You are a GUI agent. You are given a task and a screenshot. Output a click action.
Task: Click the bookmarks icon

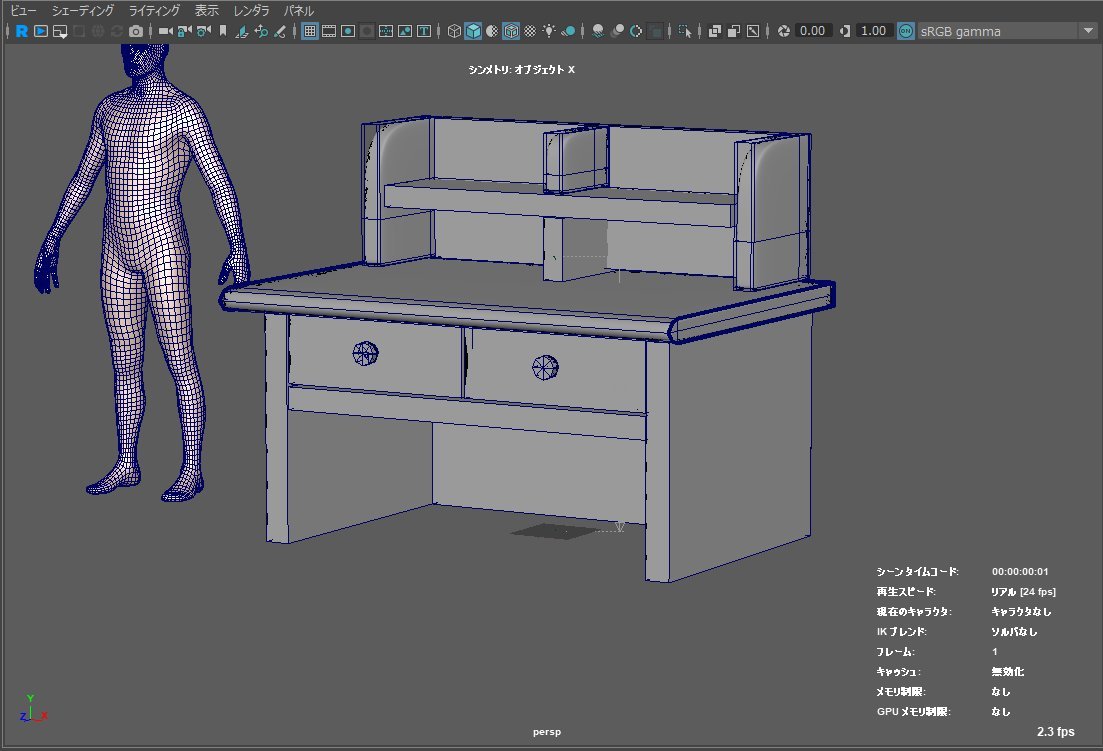222,31
